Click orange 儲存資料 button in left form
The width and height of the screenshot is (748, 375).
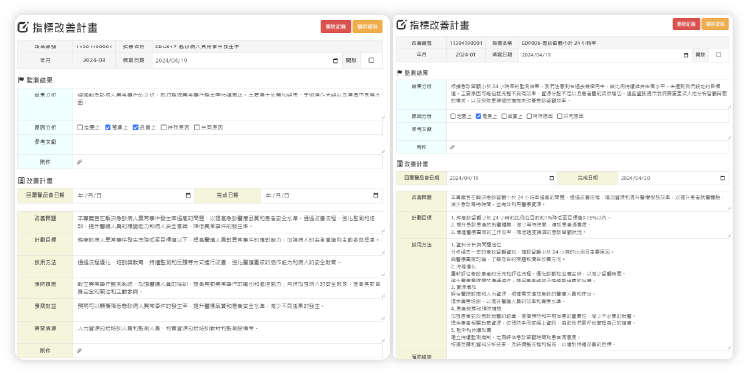[x=368, y=27]
